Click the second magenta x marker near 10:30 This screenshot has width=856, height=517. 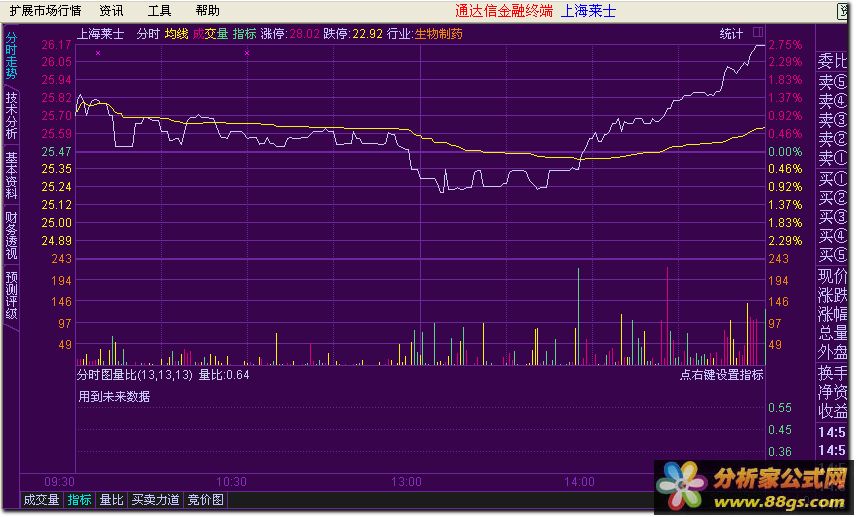[247, 53]
